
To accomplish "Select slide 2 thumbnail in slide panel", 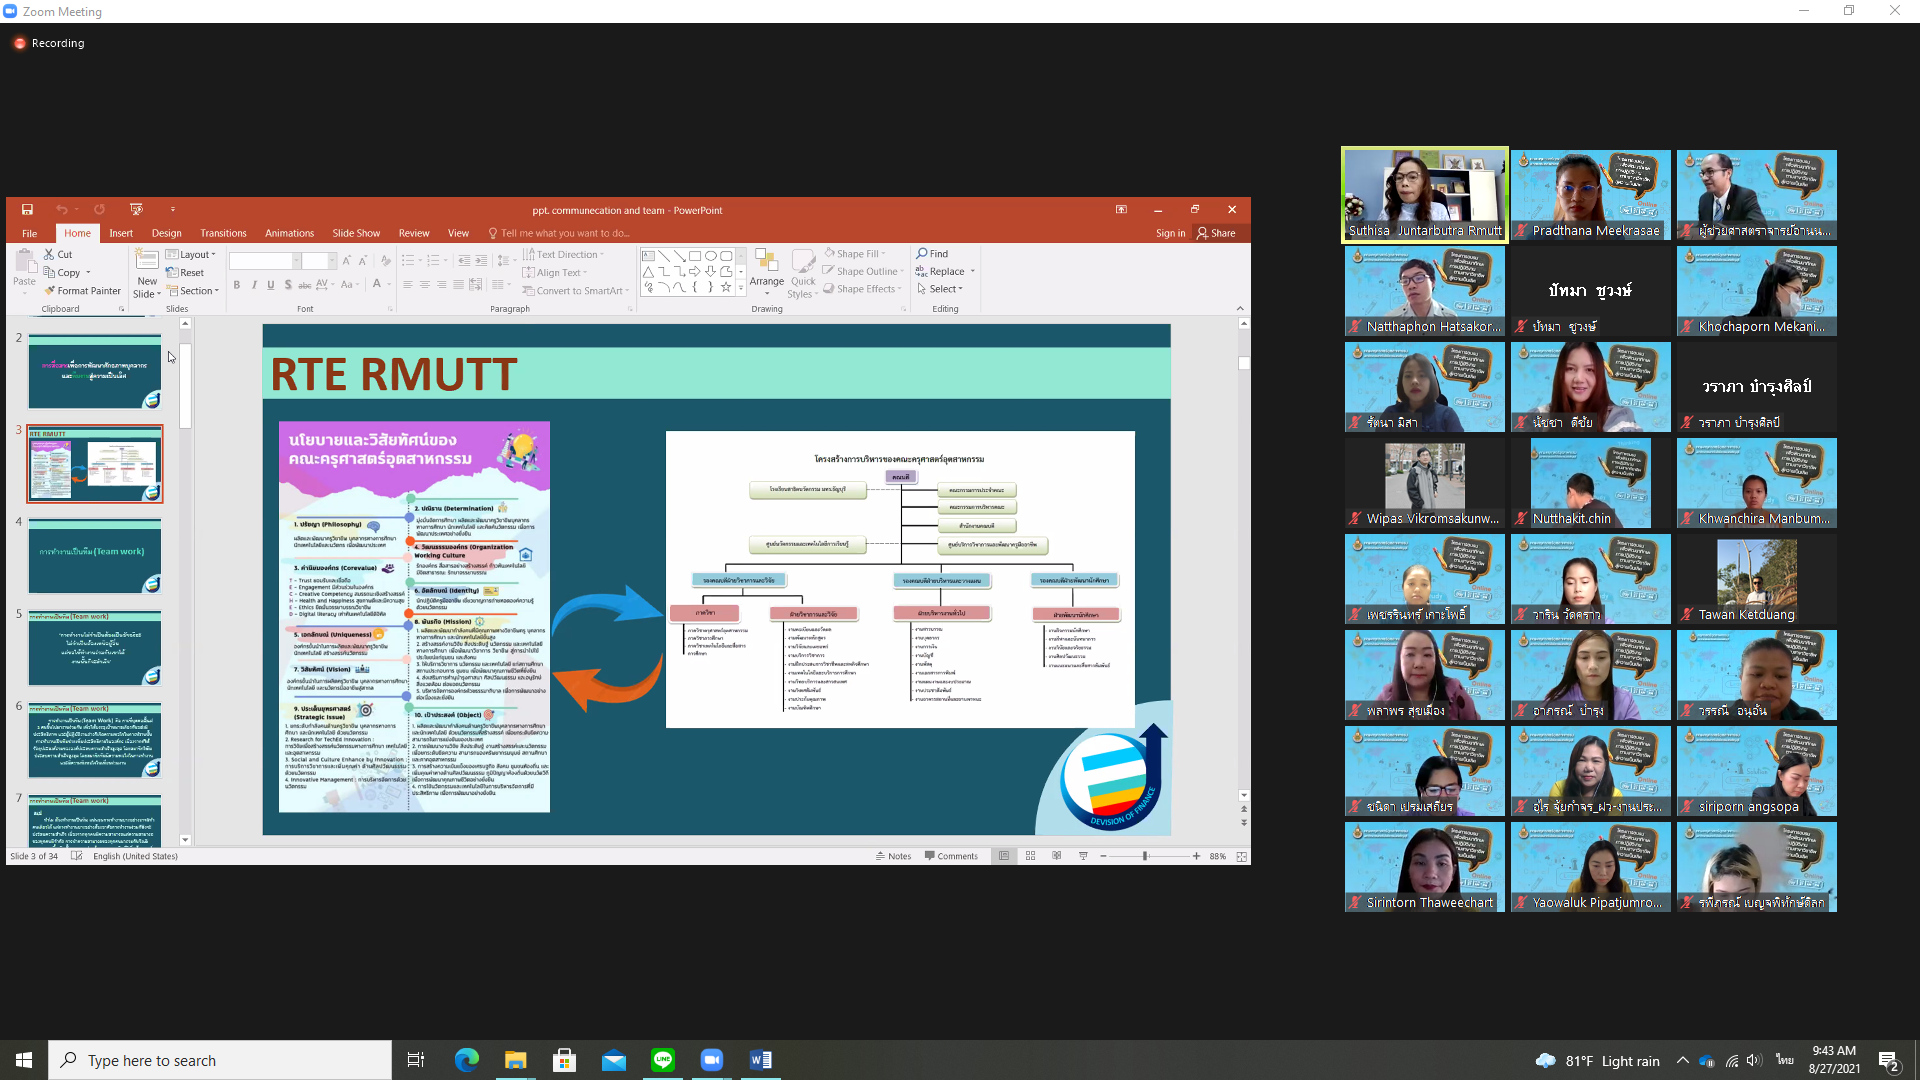I will coord(94,372).
